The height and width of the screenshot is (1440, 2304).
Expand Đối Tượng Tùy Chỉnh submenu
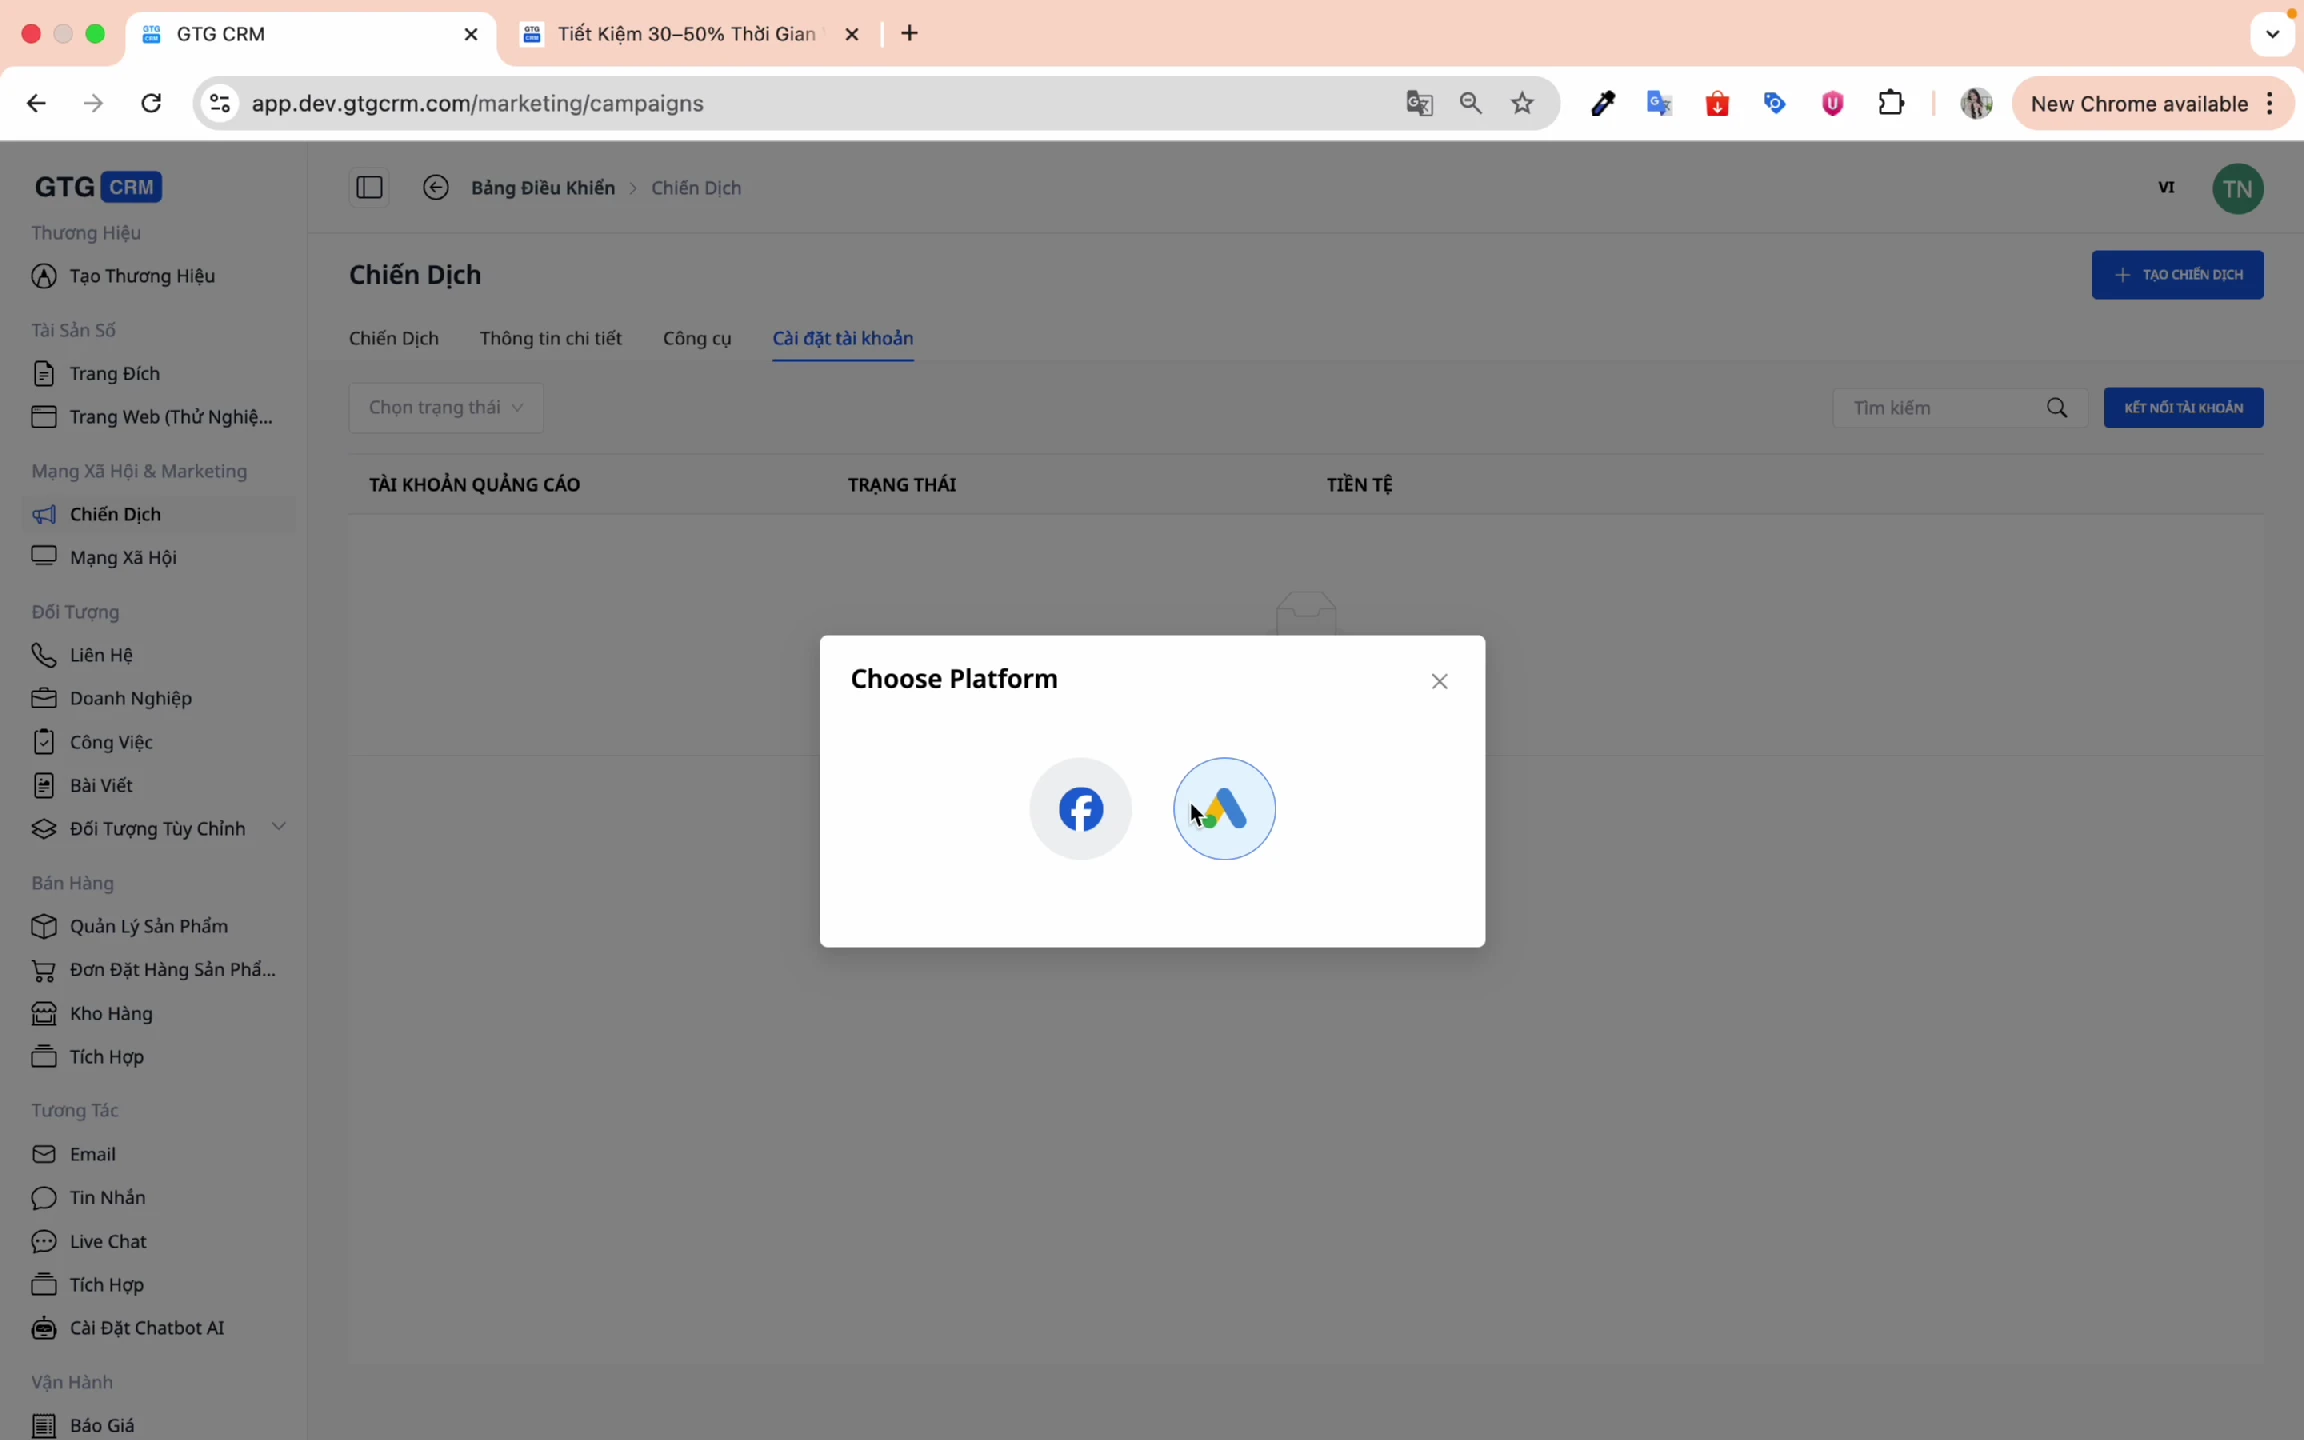pos(279,827)
